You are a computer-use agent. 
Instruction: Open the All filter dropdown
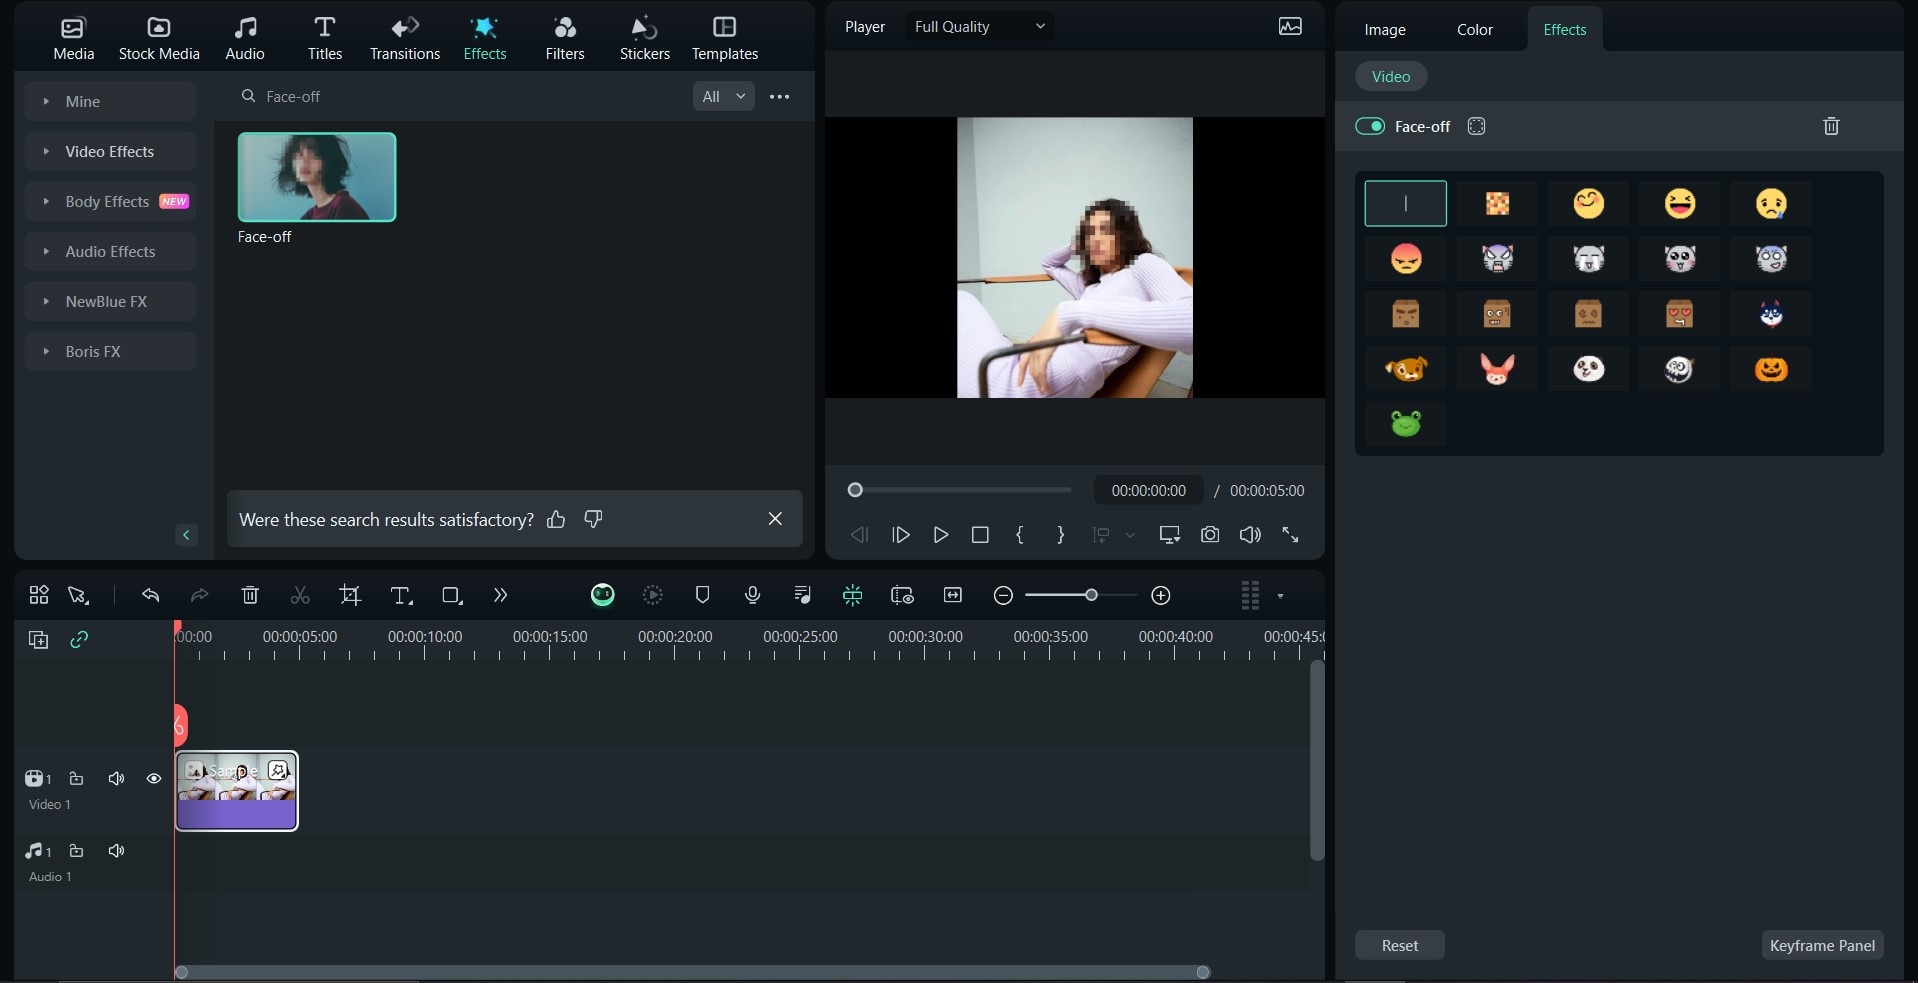click(724, 96)
